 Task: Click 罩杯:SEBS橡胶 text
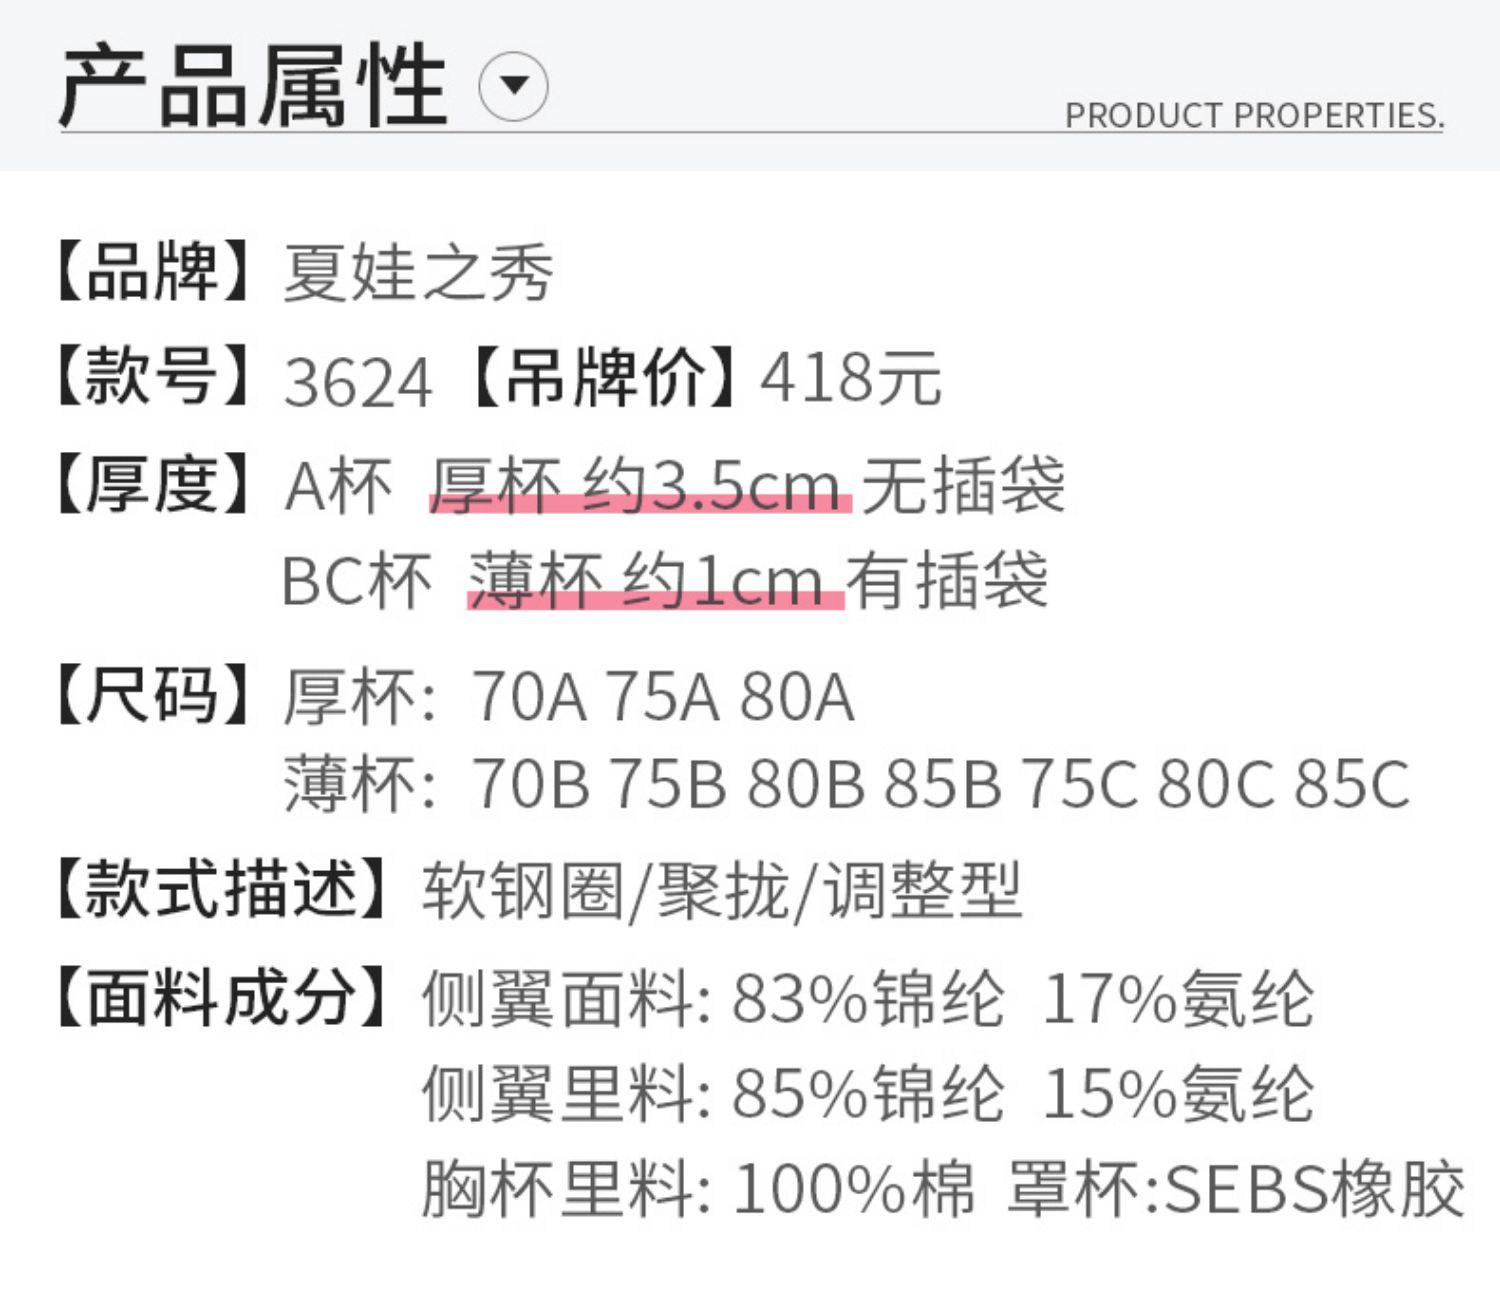[1235, 1189]
